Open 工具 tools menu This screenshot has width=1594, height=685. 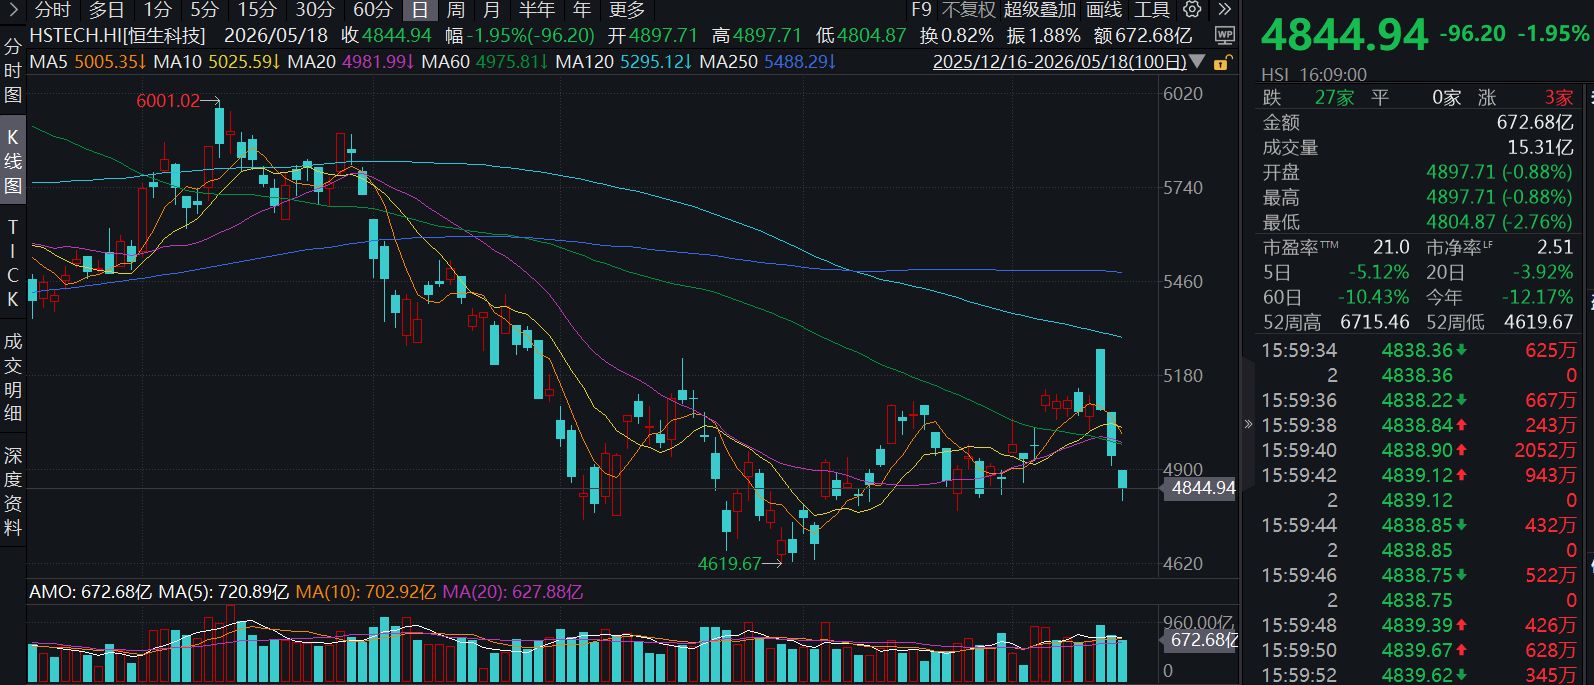(x=1152, y=10)
